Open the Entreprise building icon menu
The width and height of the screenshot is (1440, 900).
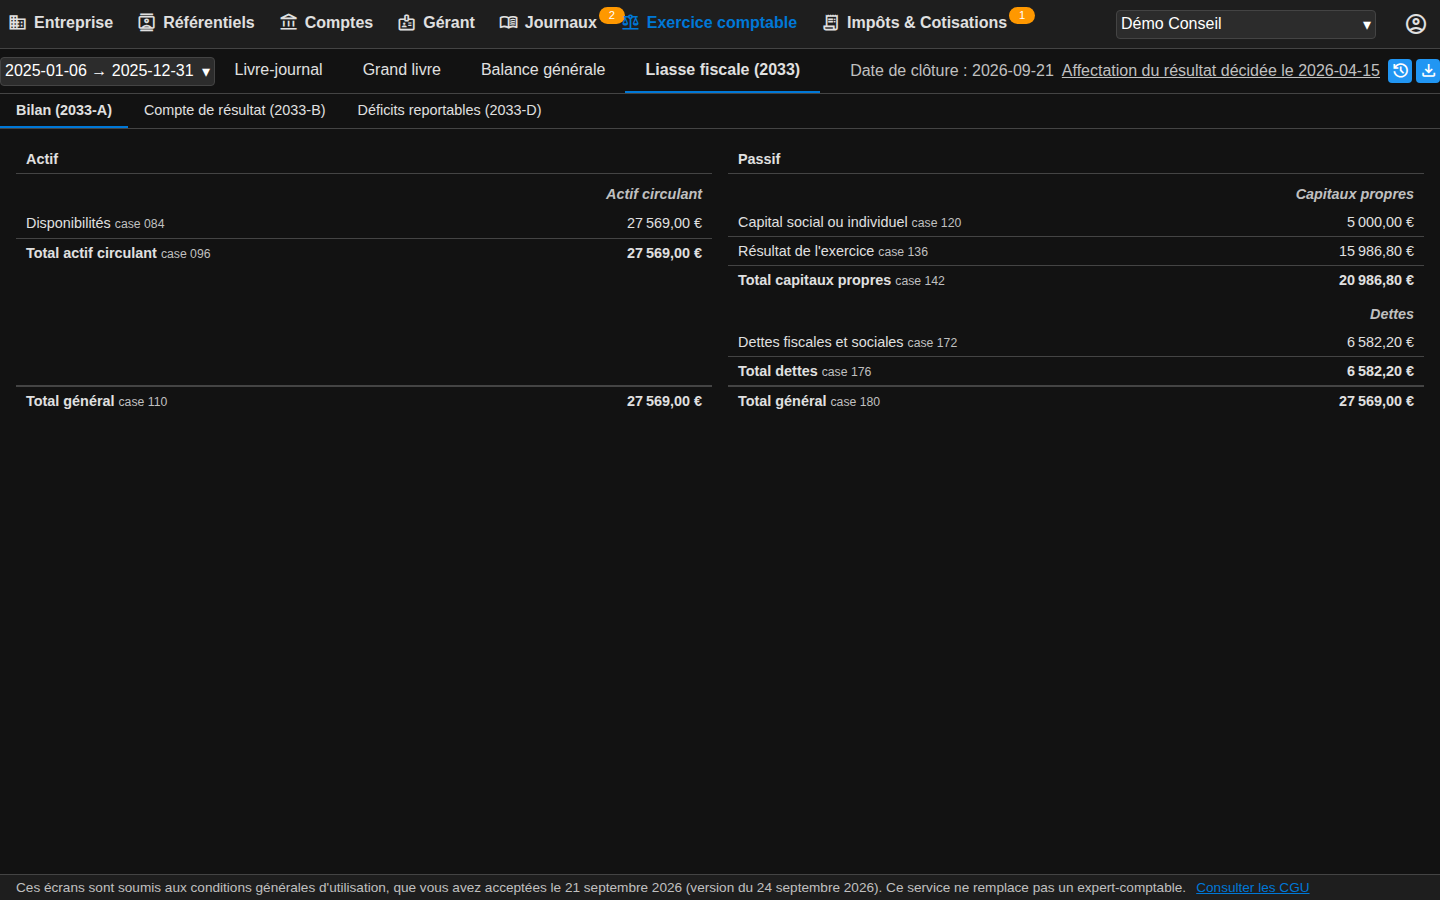[17, 23]
